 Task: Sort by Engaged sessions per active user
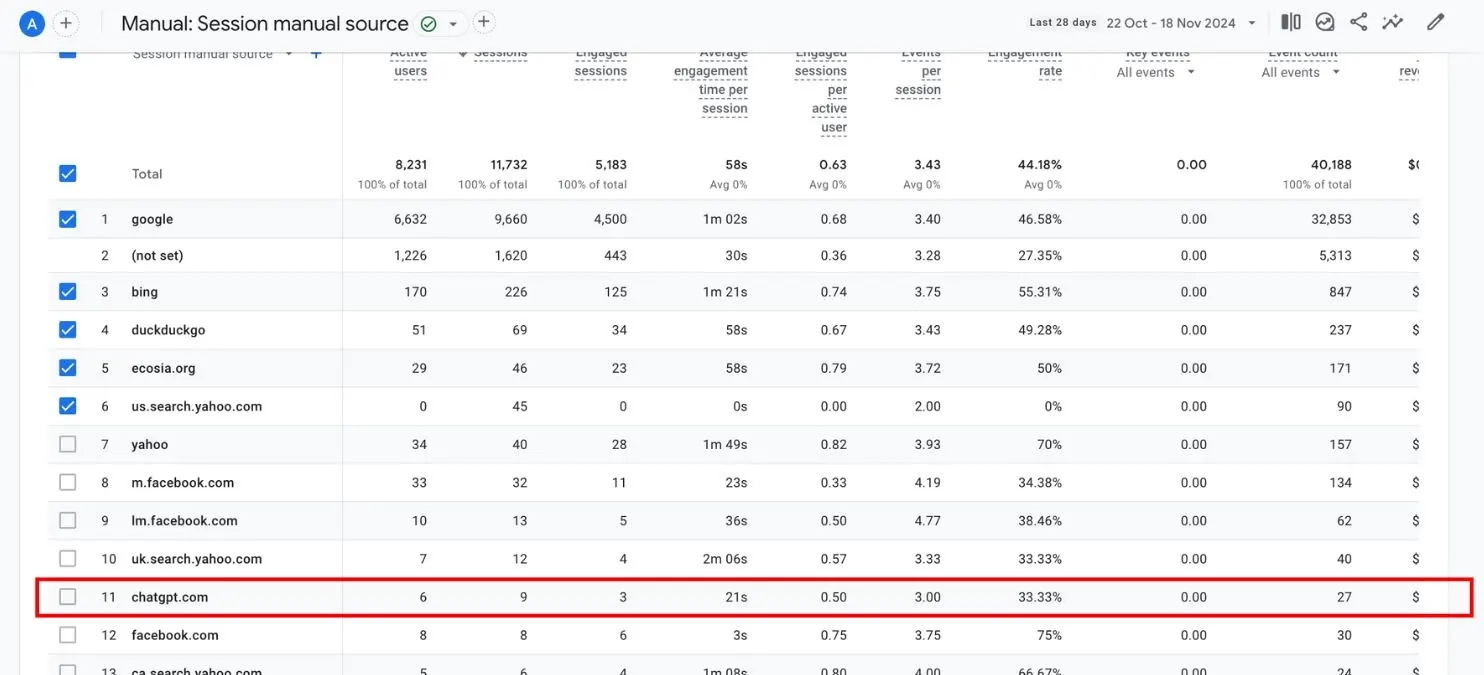coord(821,90)
